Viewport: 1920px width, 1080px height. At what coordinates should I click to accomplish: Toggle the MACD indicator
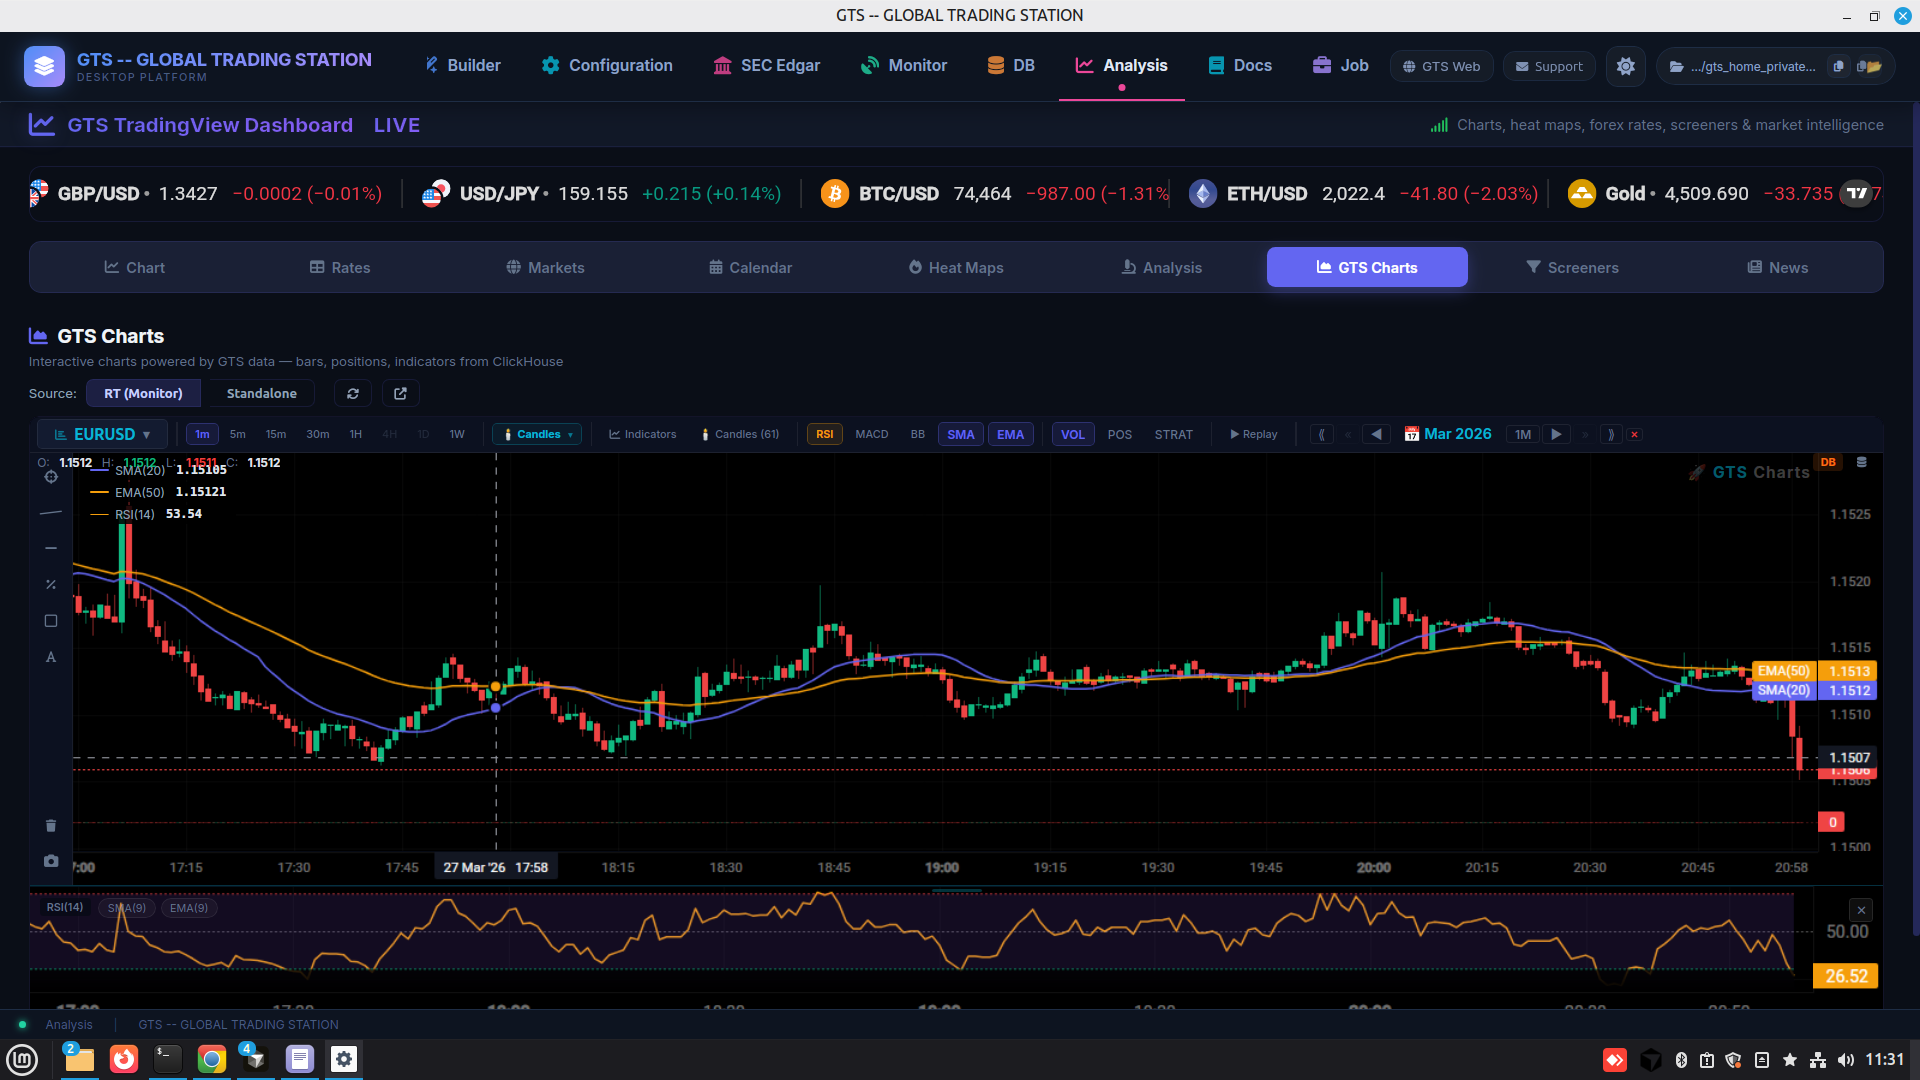click(x=872, y=435)
